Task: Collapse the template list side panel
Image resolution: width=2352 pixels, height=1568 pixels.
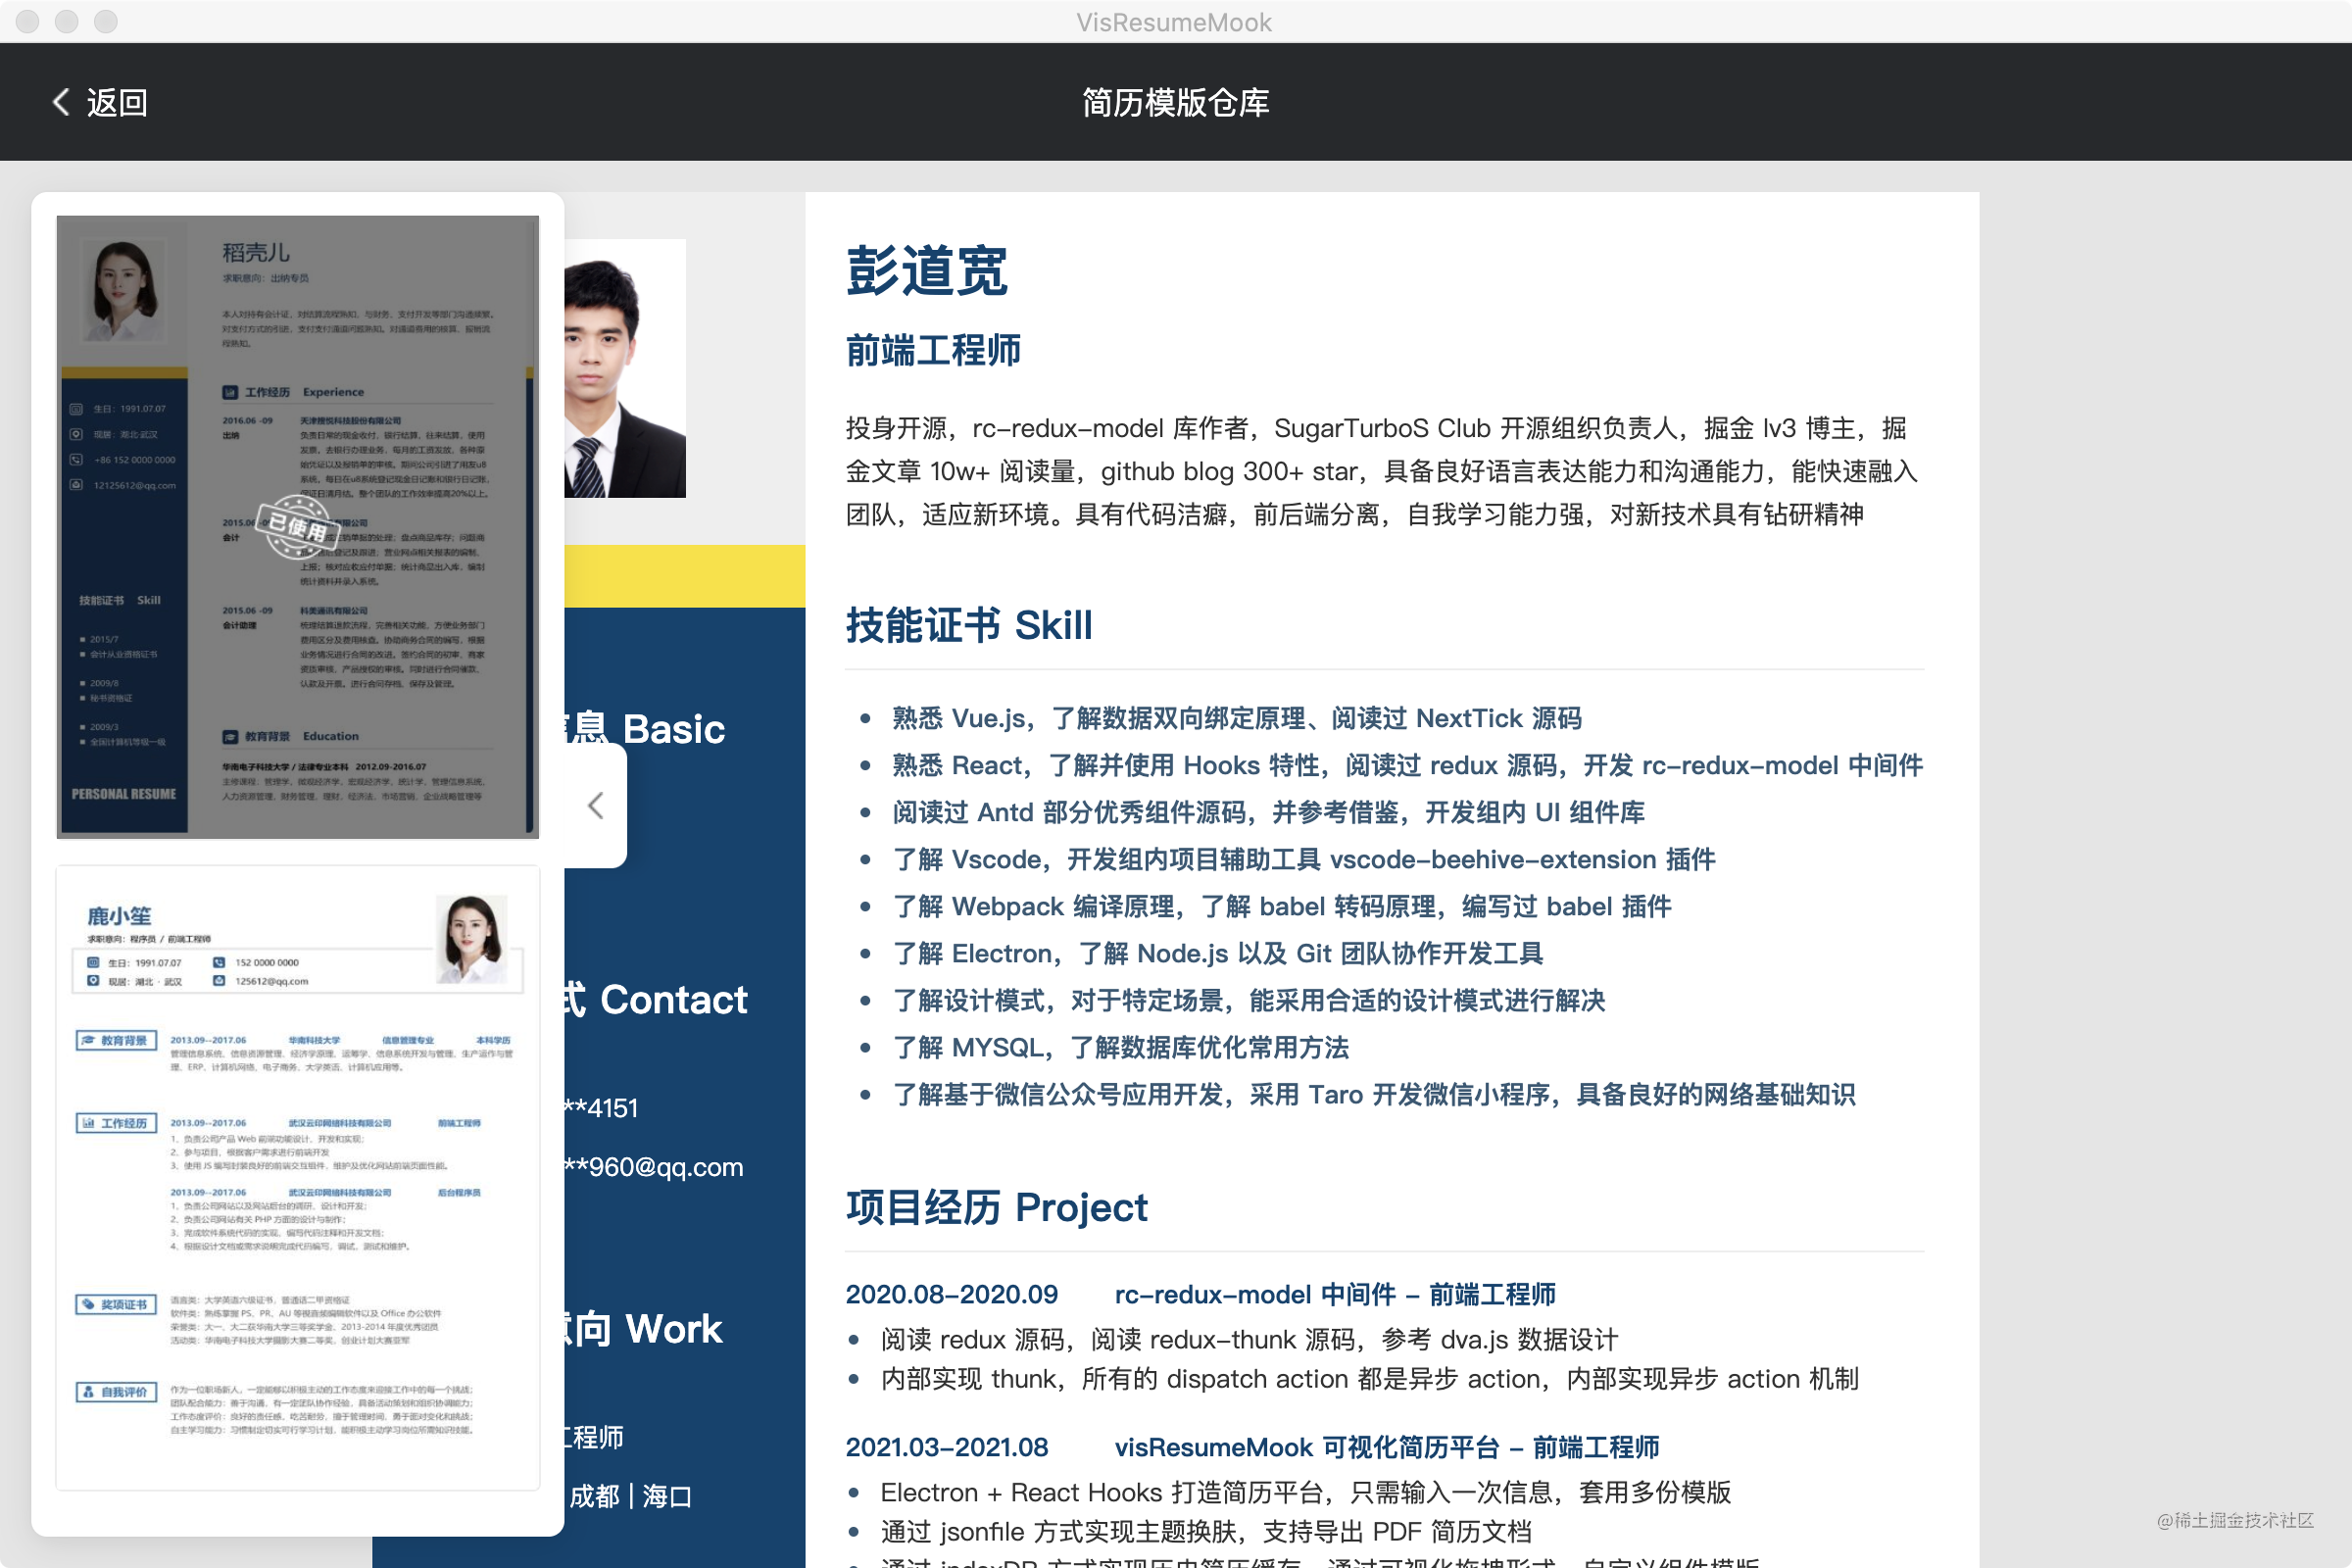Action: (x=596, y=806)
